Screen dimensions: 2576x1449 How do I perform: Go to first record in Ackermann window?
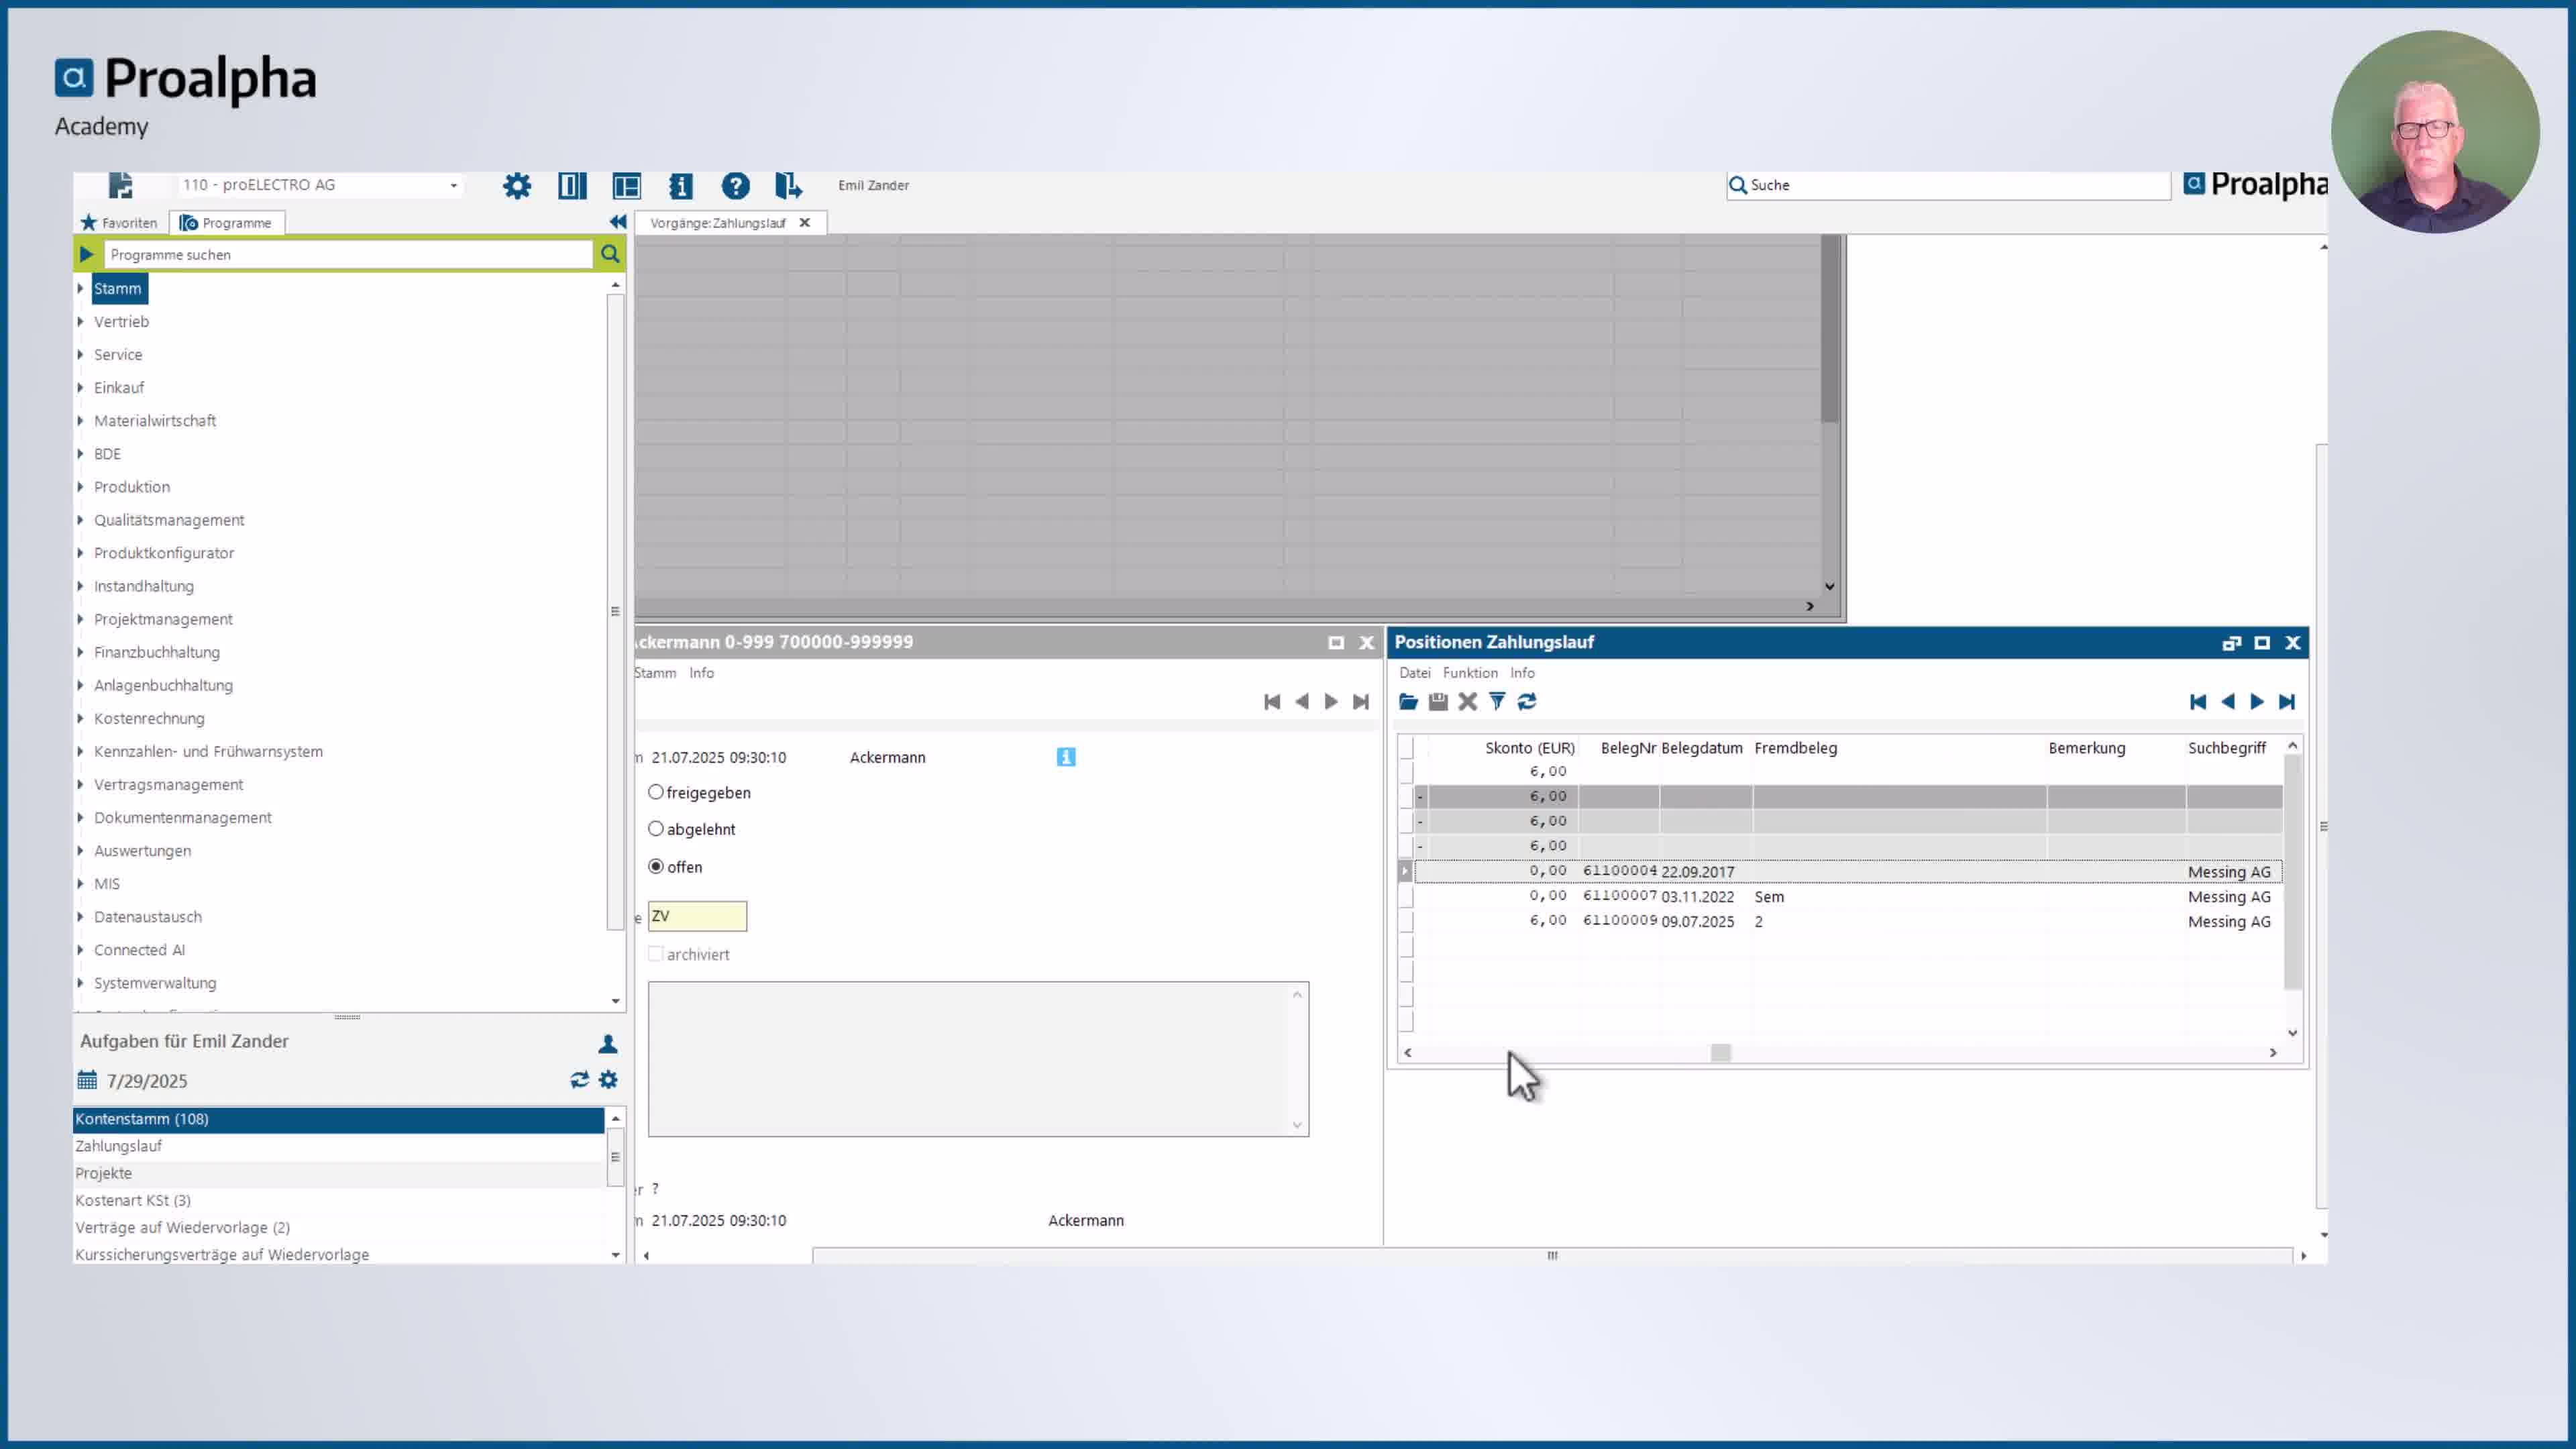coord(1272,701)
